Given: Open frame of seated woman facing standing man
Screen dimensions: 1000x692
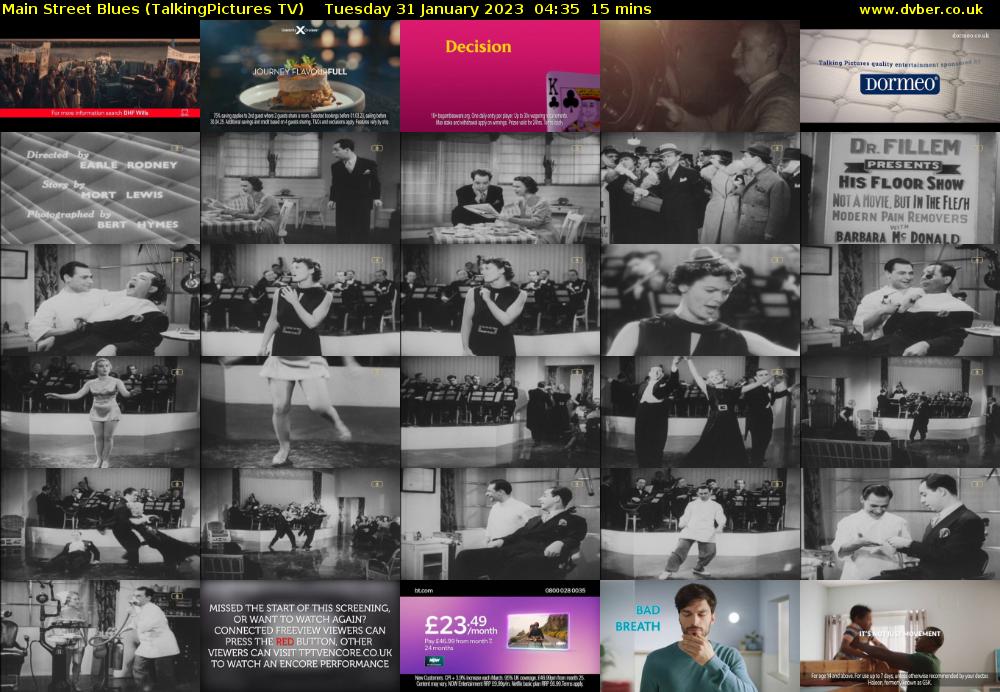Looking at the screenshot, I should 300,188.
